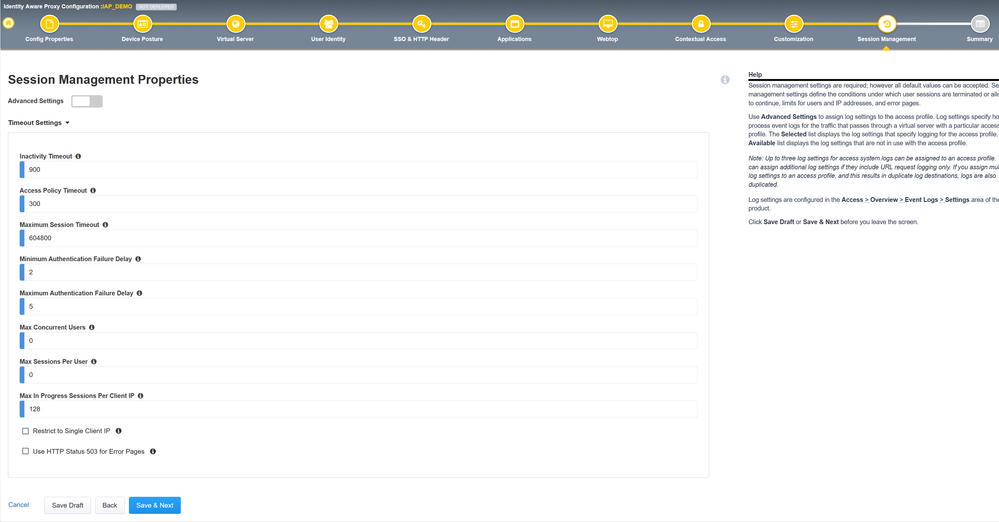Viewport: 999px width, 522px height.
Task: Click the Config Properties step label
Action: click(x=49, y=39)
